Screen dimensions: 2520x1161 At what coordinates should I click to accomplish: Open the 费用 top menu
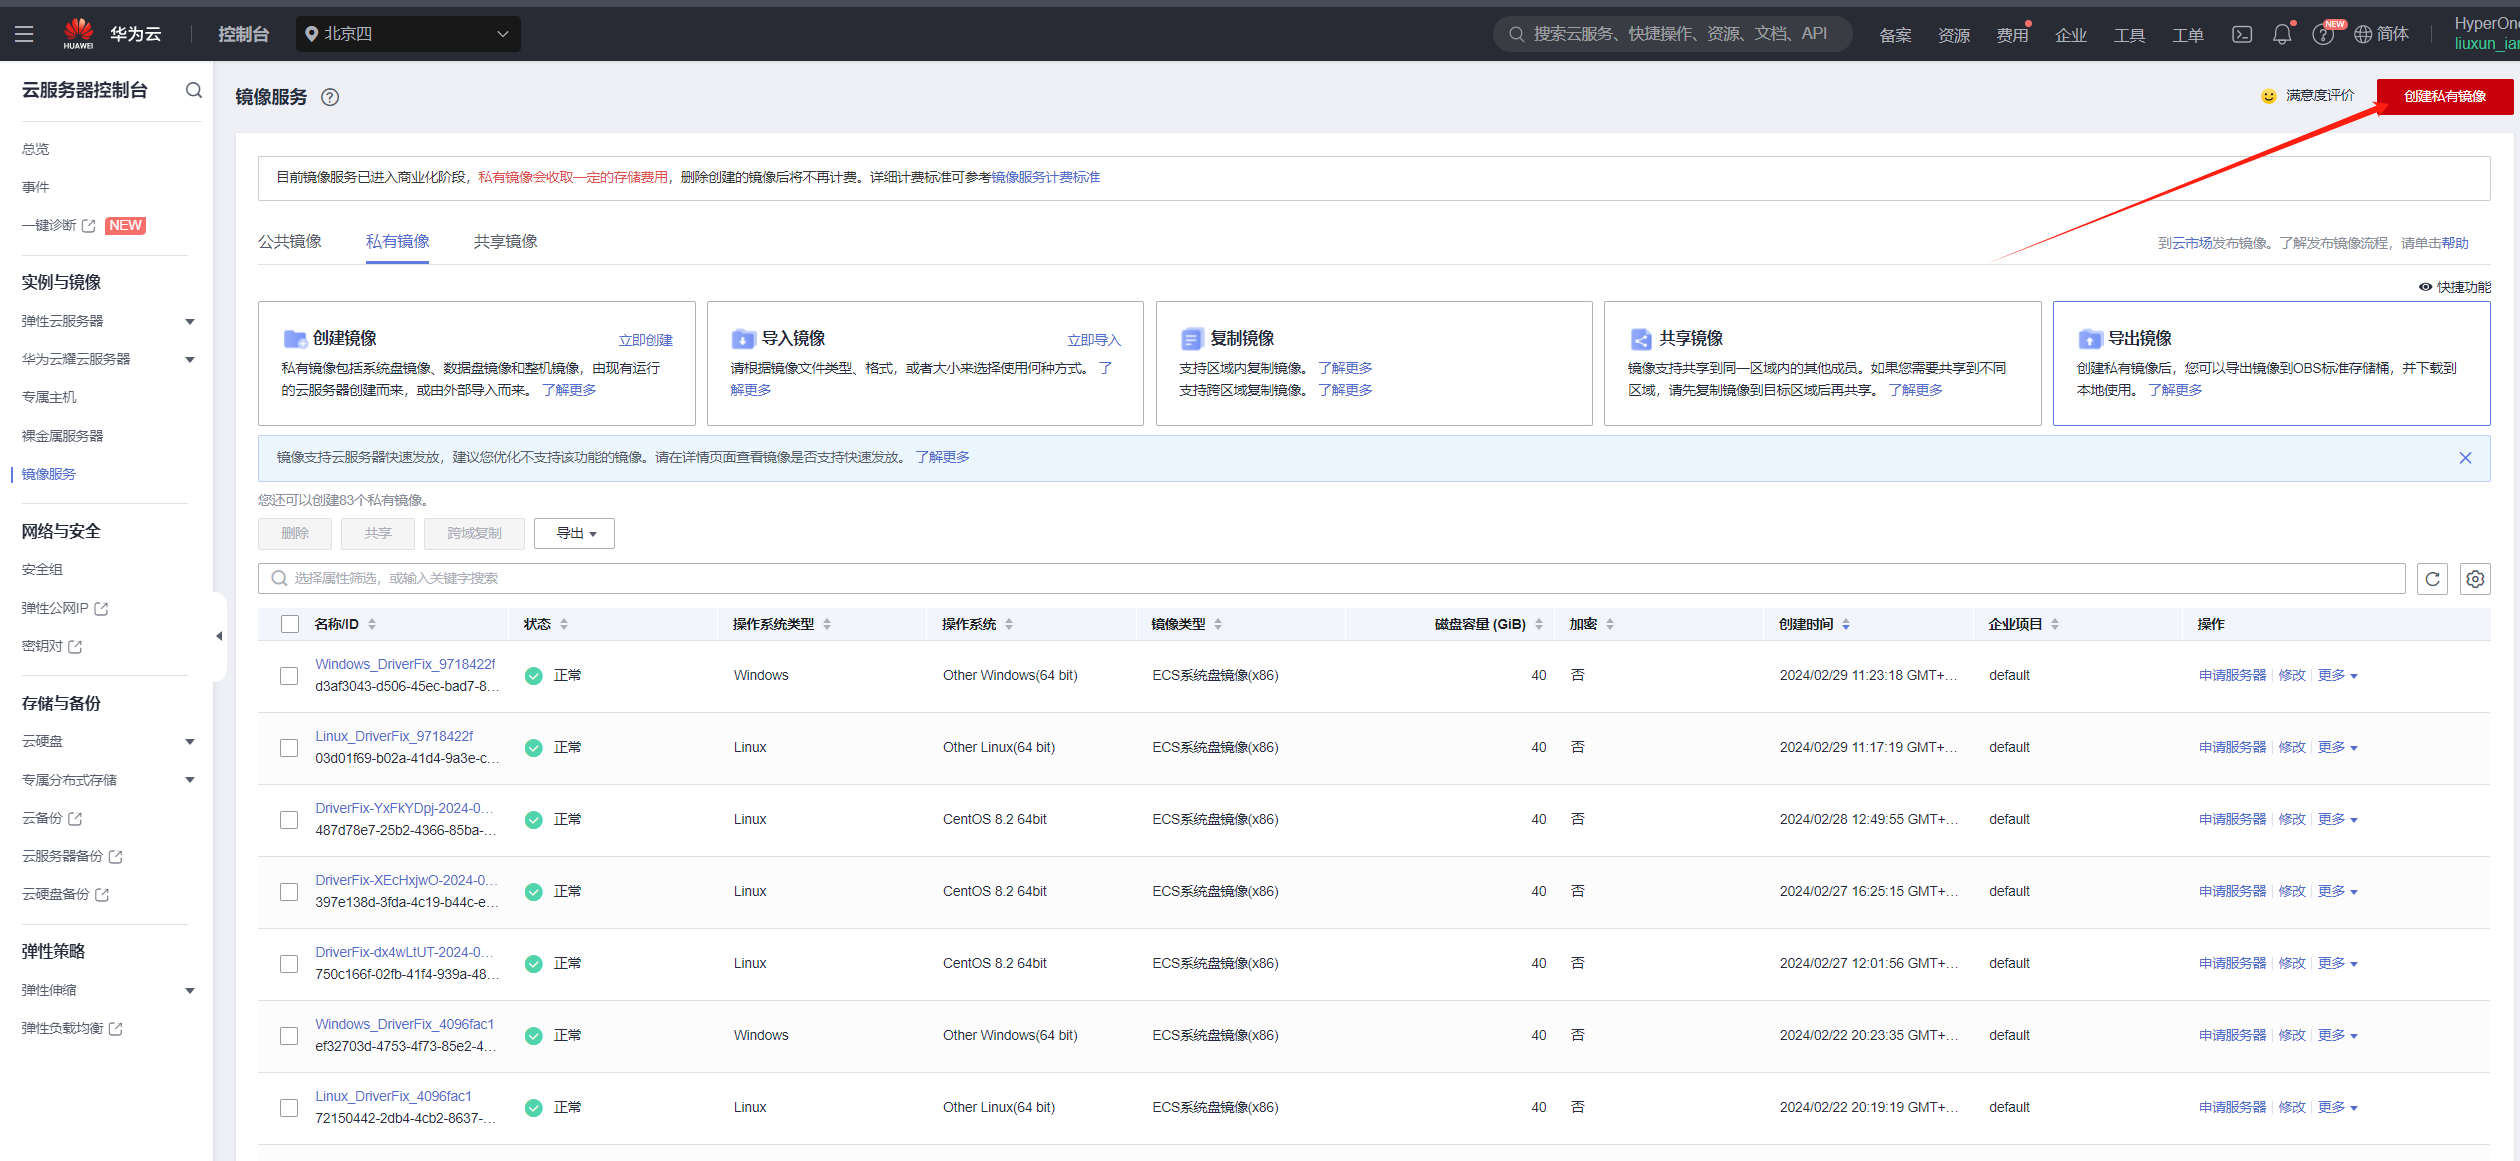click(x=2012, y=35)
